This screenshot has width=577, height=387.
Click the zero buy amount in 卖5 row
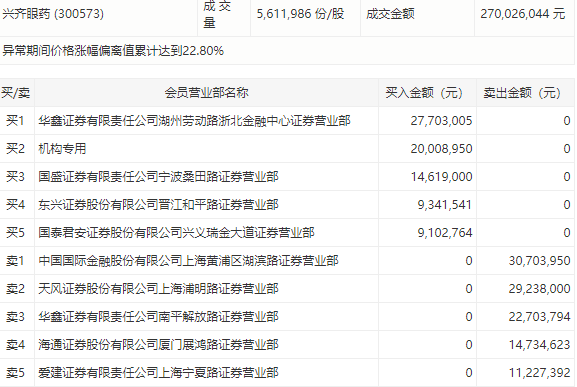(x=468, y=373)
